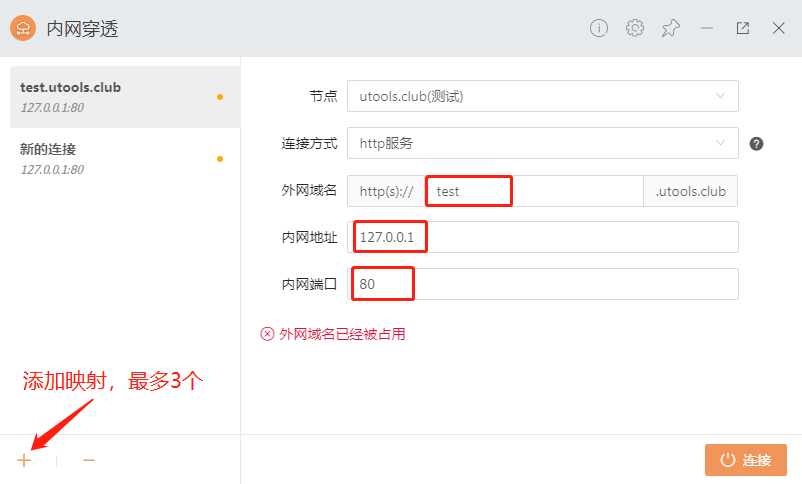Click error message 外网域名已经被占用
Image resolution: width=802 pixels, height=484 pixels.
point(342,334)
